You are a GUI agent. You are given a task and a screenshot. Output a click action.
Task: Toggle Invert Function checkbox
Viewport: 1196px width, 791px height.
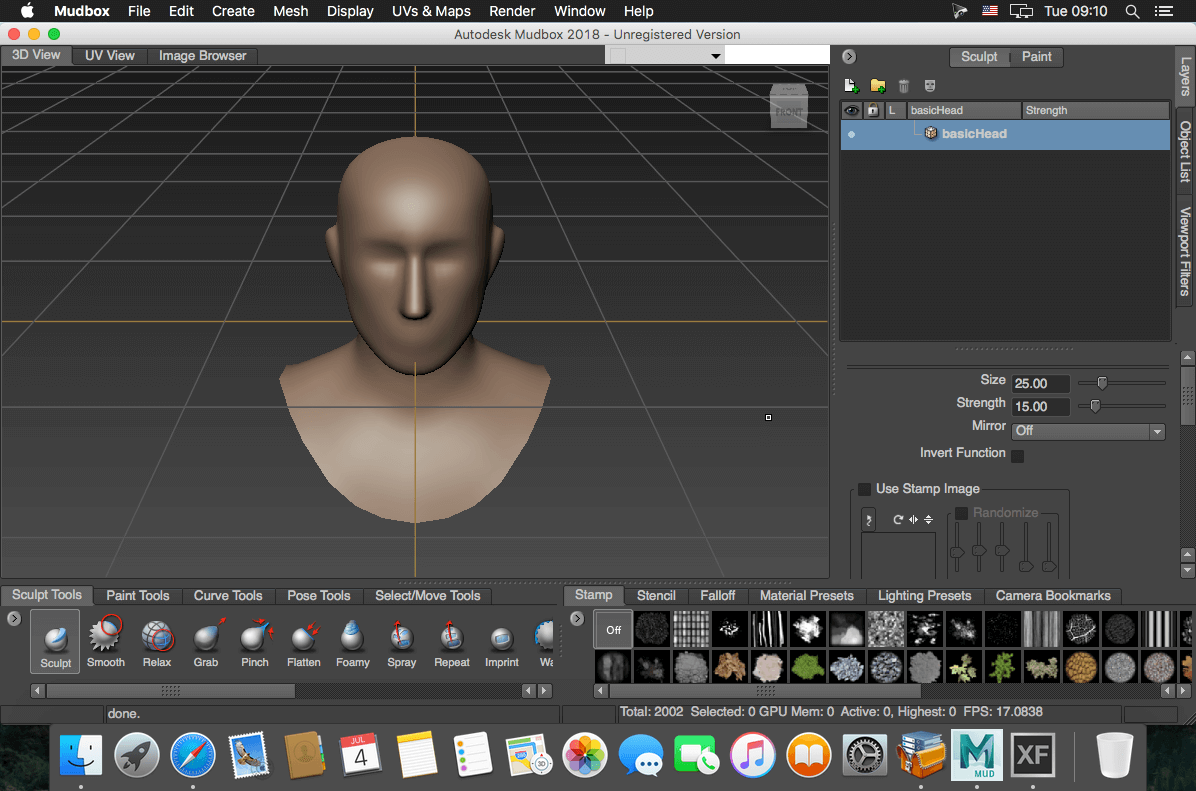click(x=1018, y=455)
